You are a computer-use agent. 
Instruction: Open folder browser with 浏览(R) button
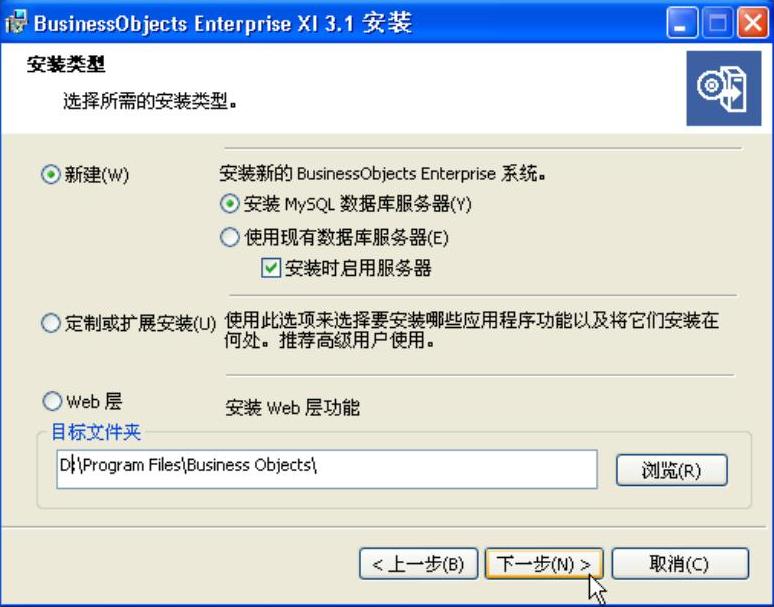pos(671,470)
